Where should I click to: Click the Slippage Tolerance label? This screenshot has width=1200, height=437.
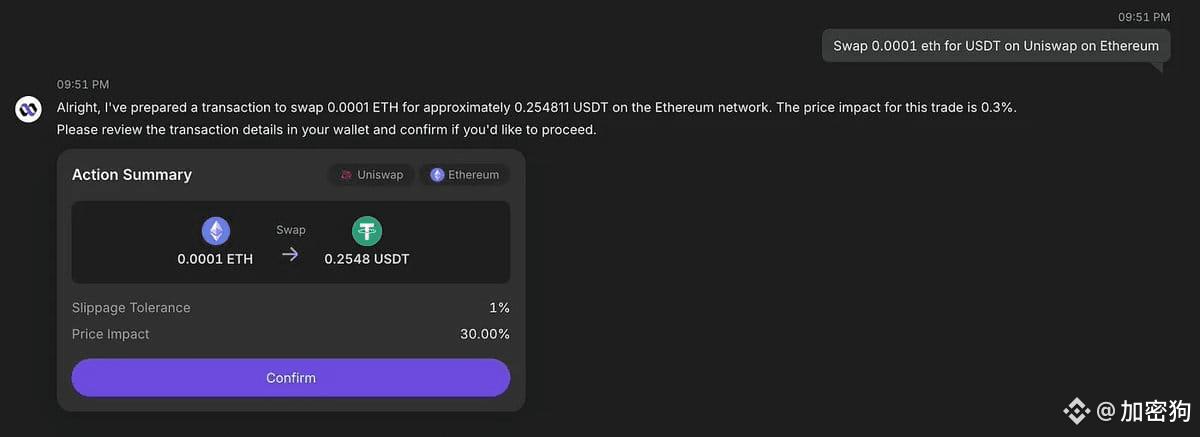pos(131,308)
